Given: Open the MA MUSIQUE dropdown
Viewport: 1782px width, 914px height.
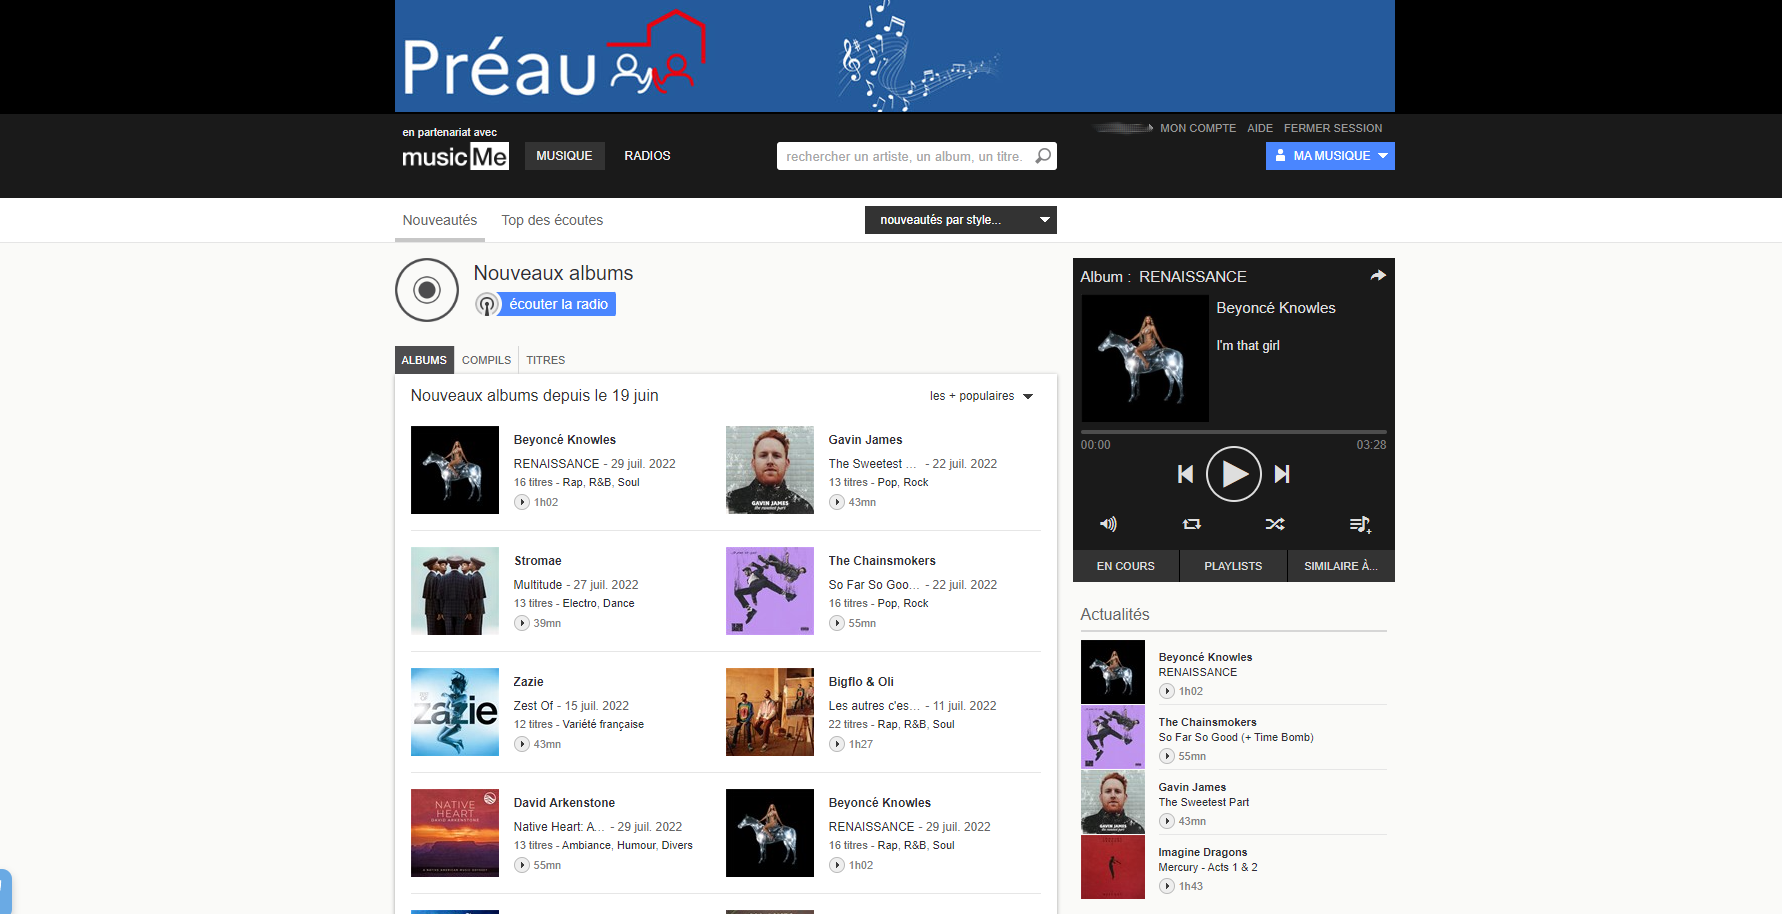Looking at the screenshot, I should [x=1330, y=156].
